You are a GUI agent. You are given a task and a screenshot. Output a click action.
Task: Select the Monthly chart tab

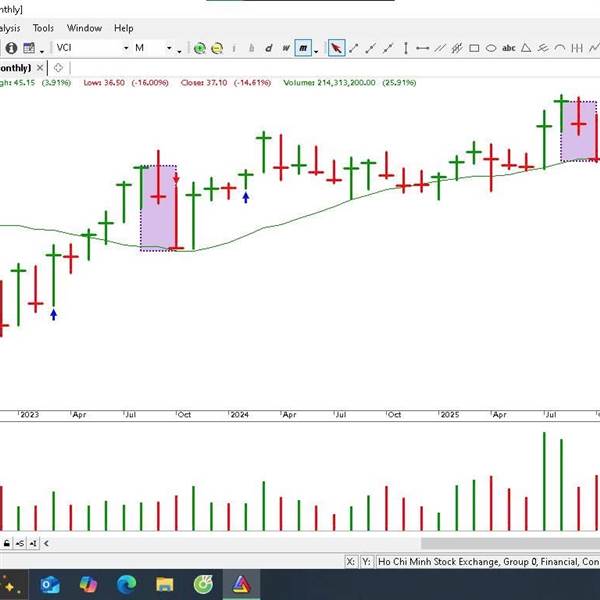click(x=15, y=68)
